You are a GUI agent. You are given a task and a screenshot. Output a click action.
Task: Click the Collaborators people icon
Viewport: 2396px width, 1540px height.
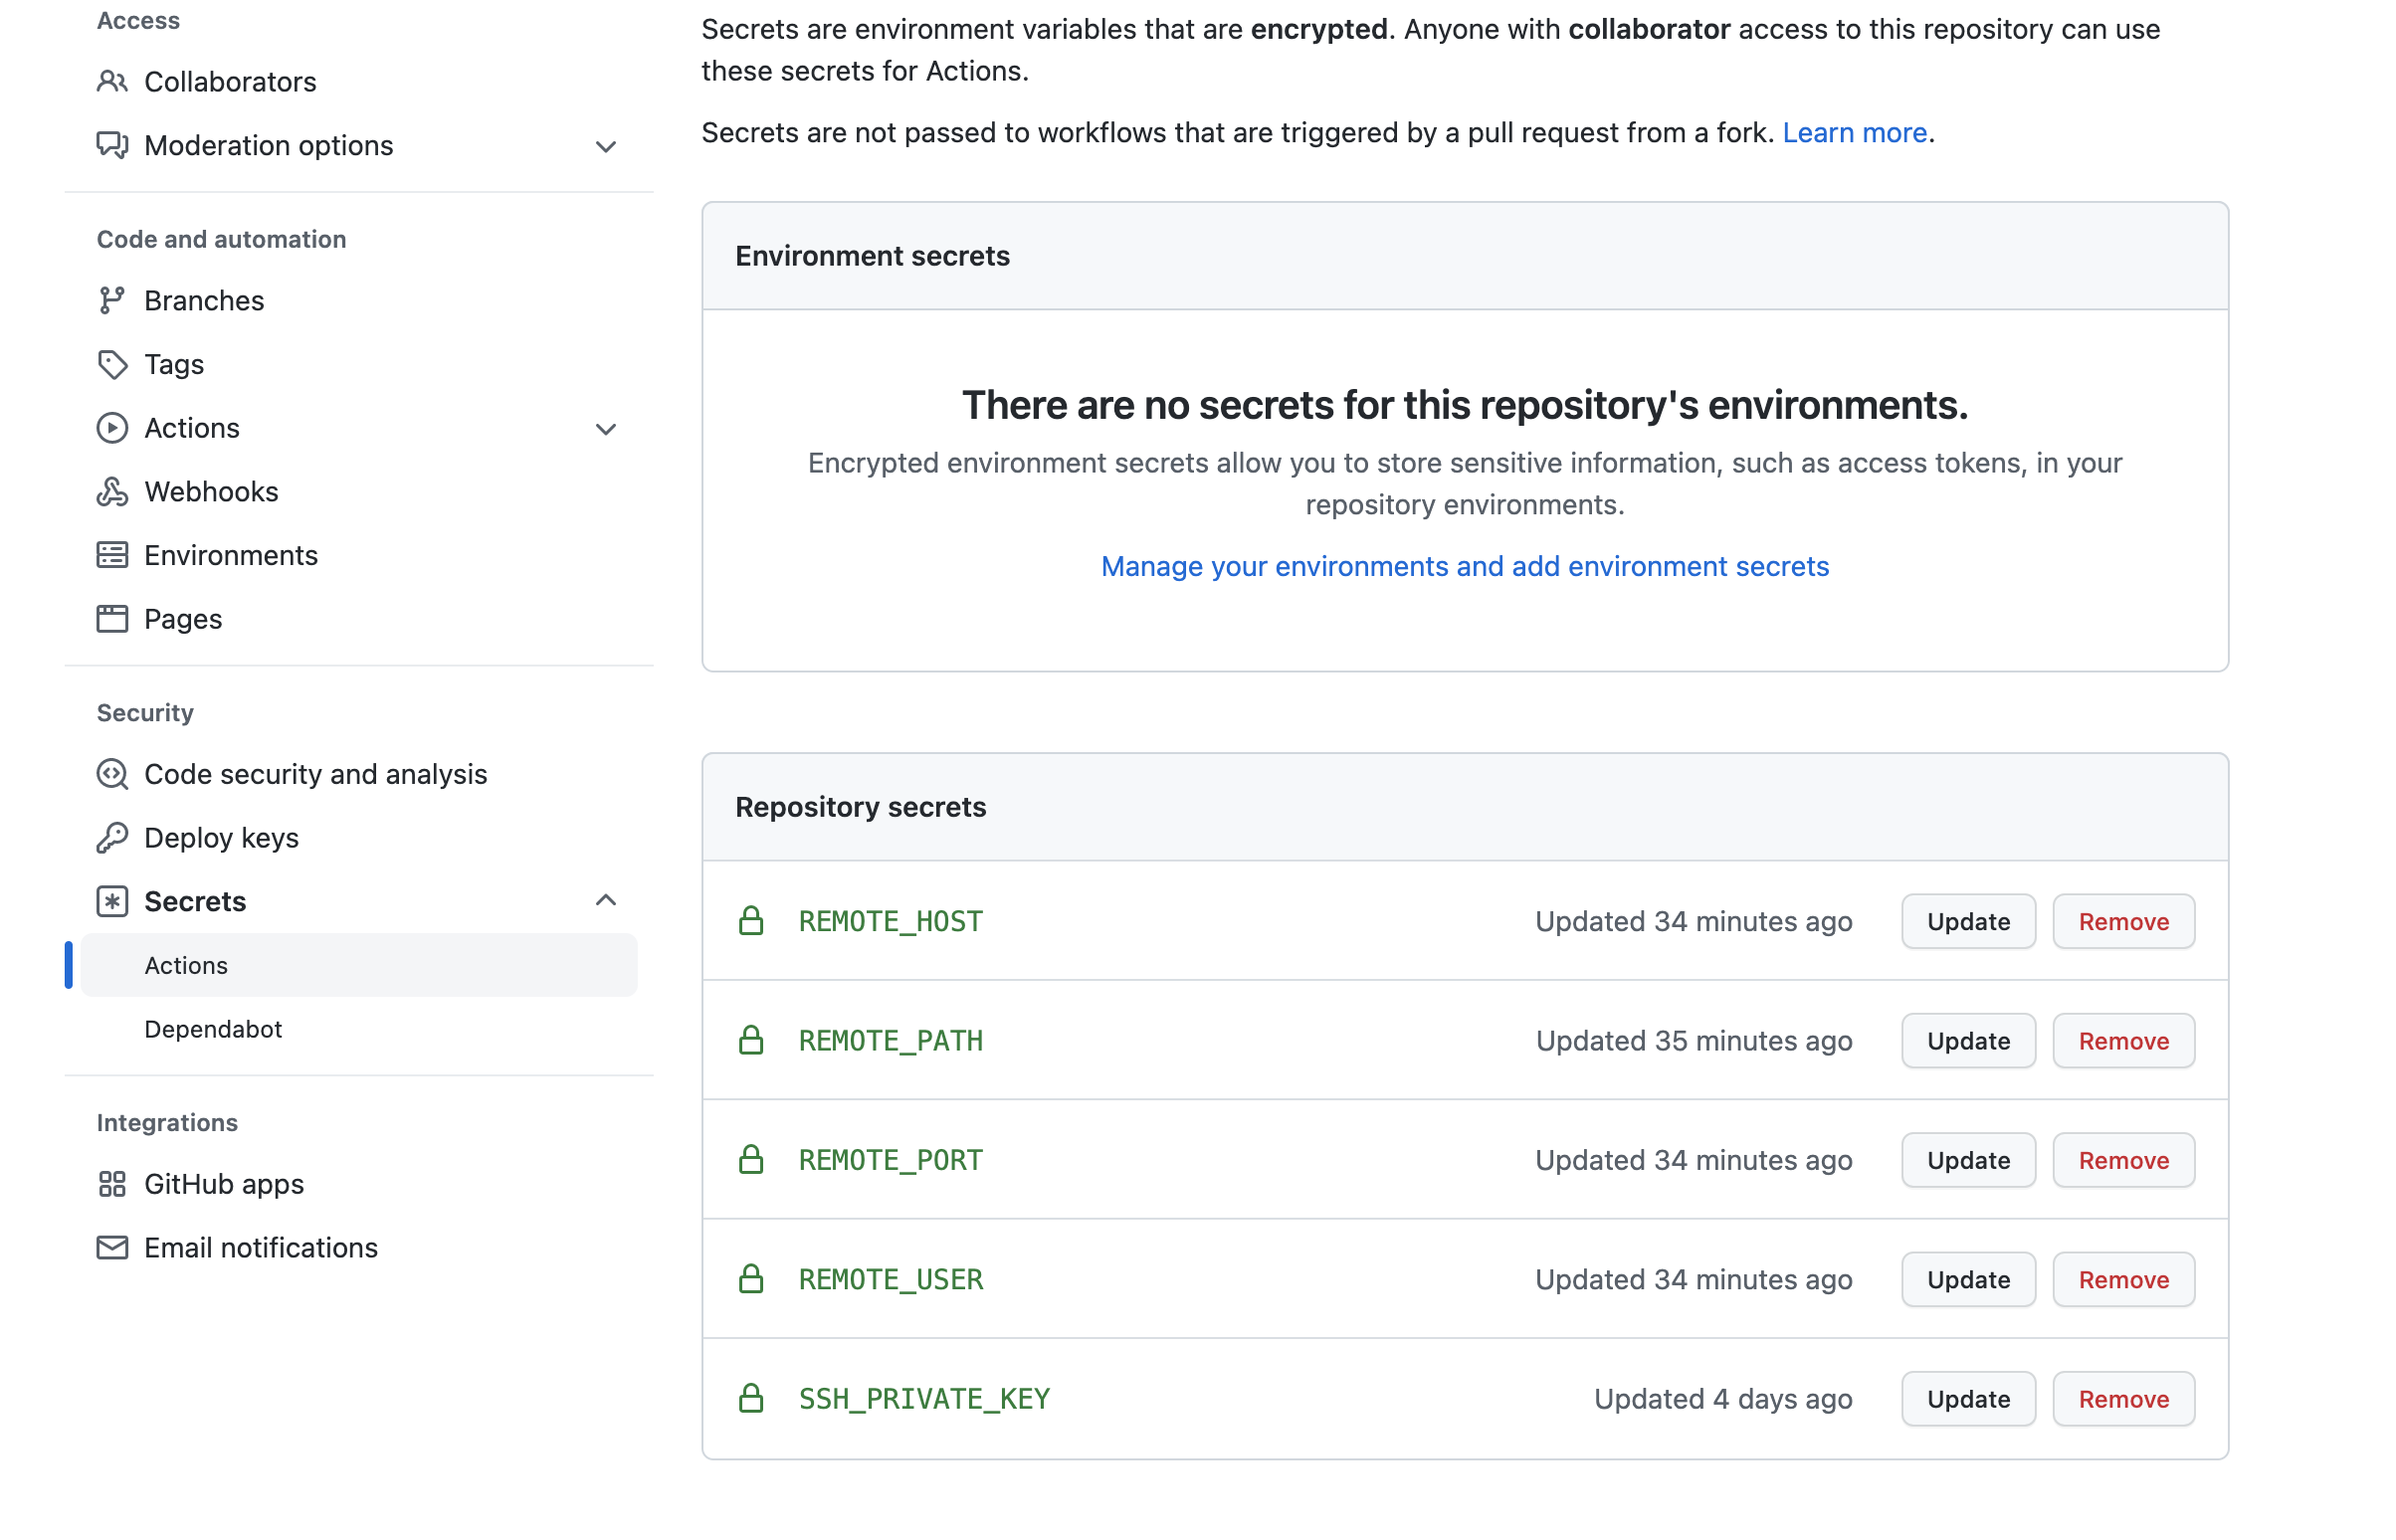(x=112, y=82)
